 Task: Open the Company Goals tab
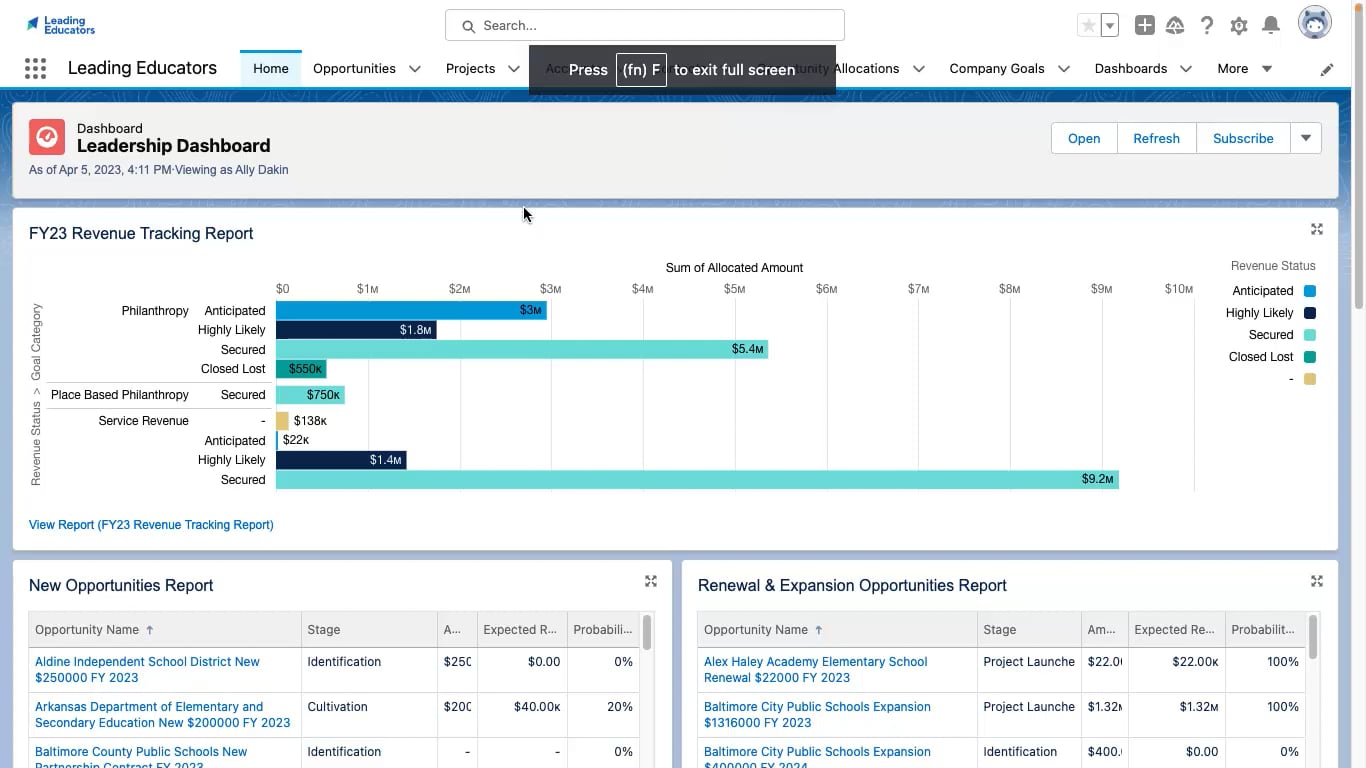[997, 69]
